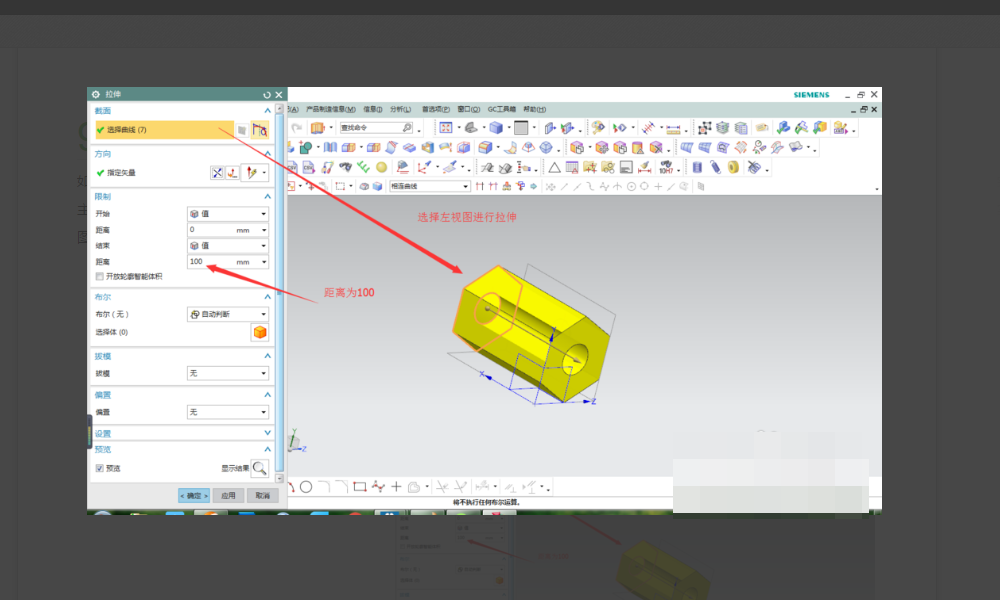Open the GC工具箱 menu
This screenshot has height=600, width=1000.
tap(500, 109)
